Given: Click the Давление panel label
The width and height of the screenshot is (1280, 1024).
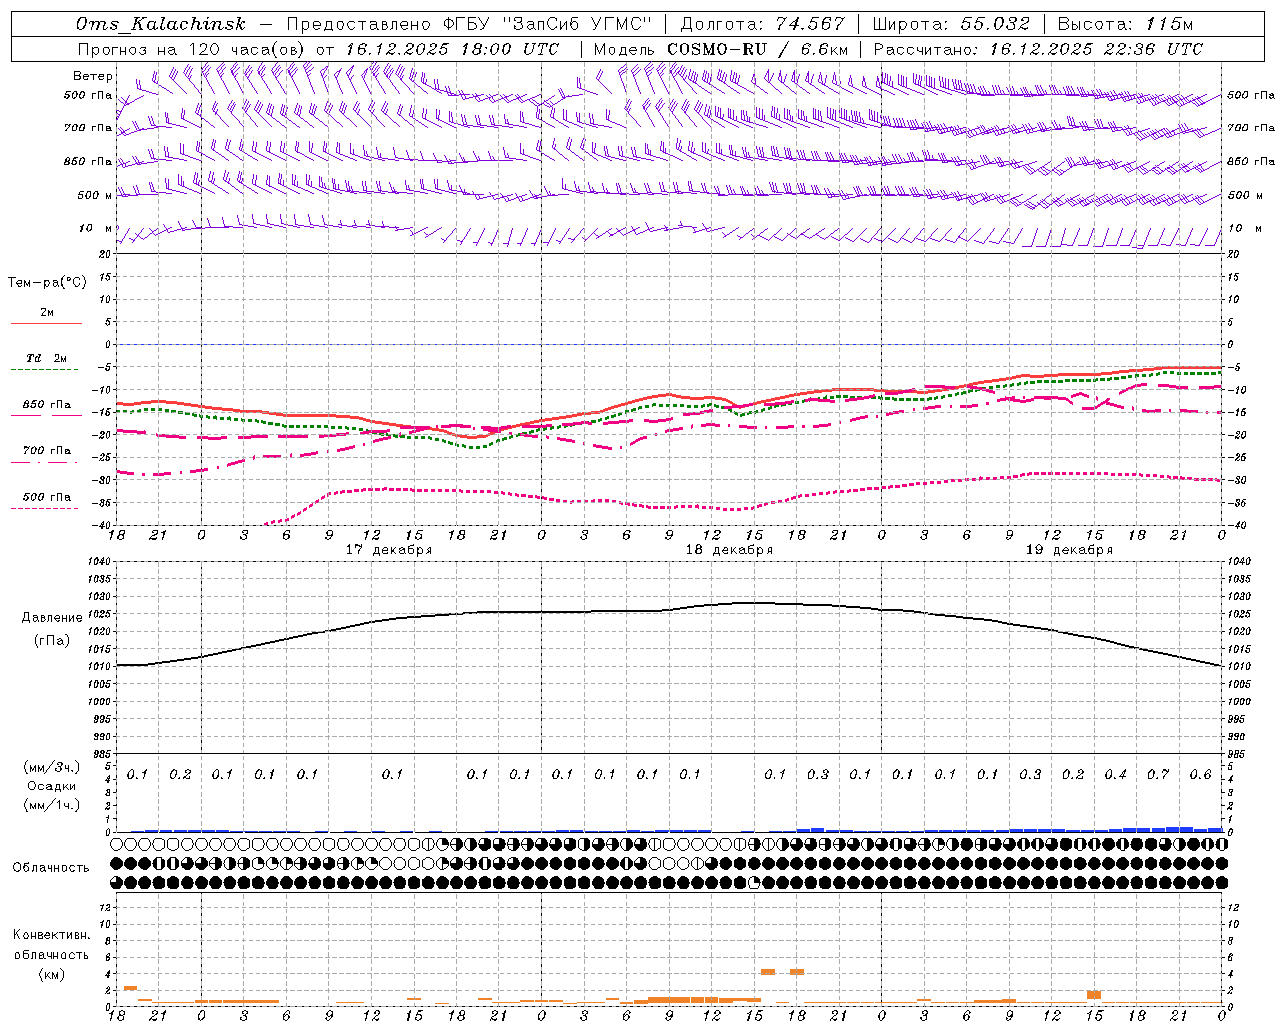Looking at the screenshot, I should click(52, 618).
